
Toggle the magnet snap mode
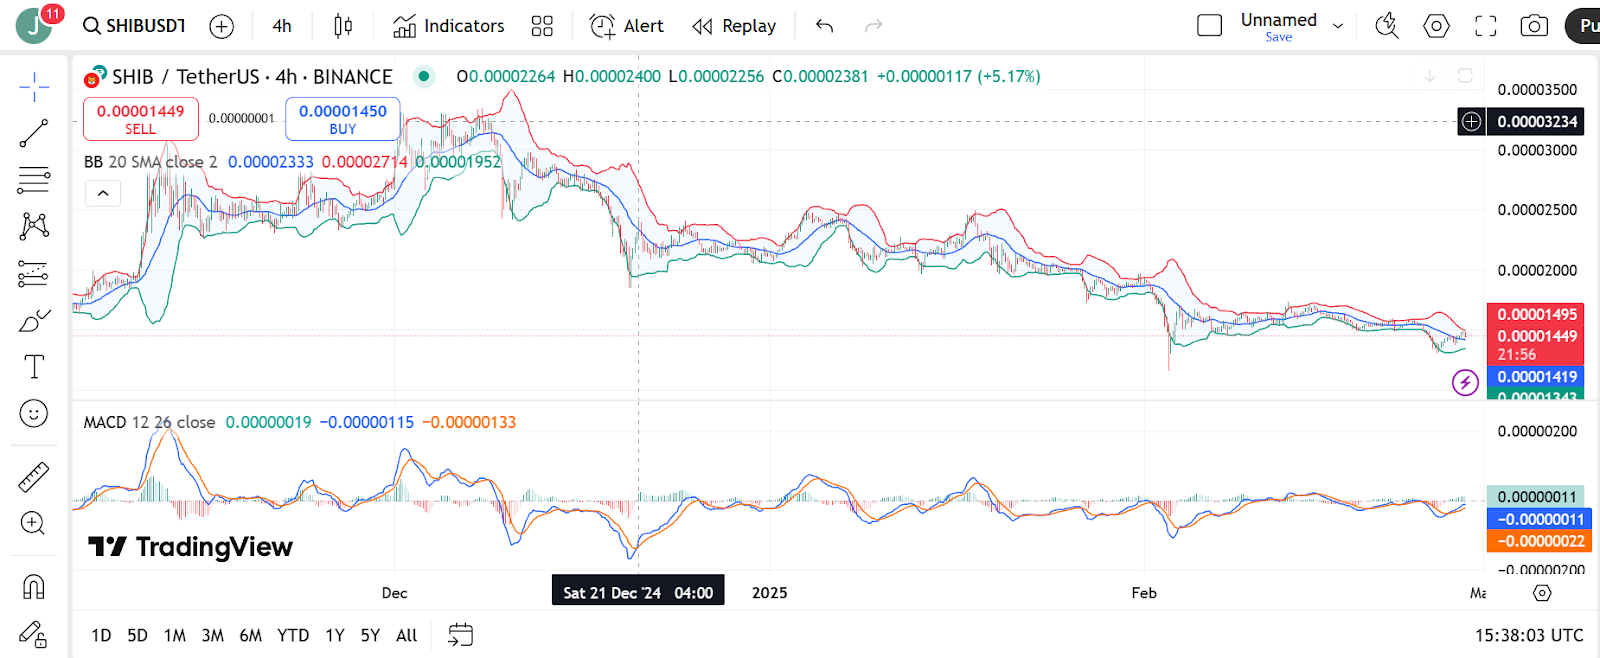(x=34, y=587)
